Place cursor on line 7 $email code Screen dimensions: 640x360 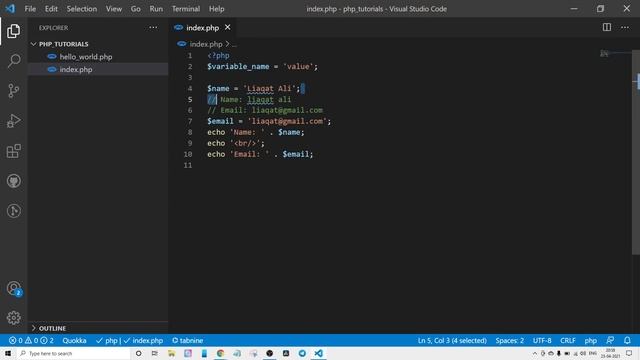click(269, 121)
